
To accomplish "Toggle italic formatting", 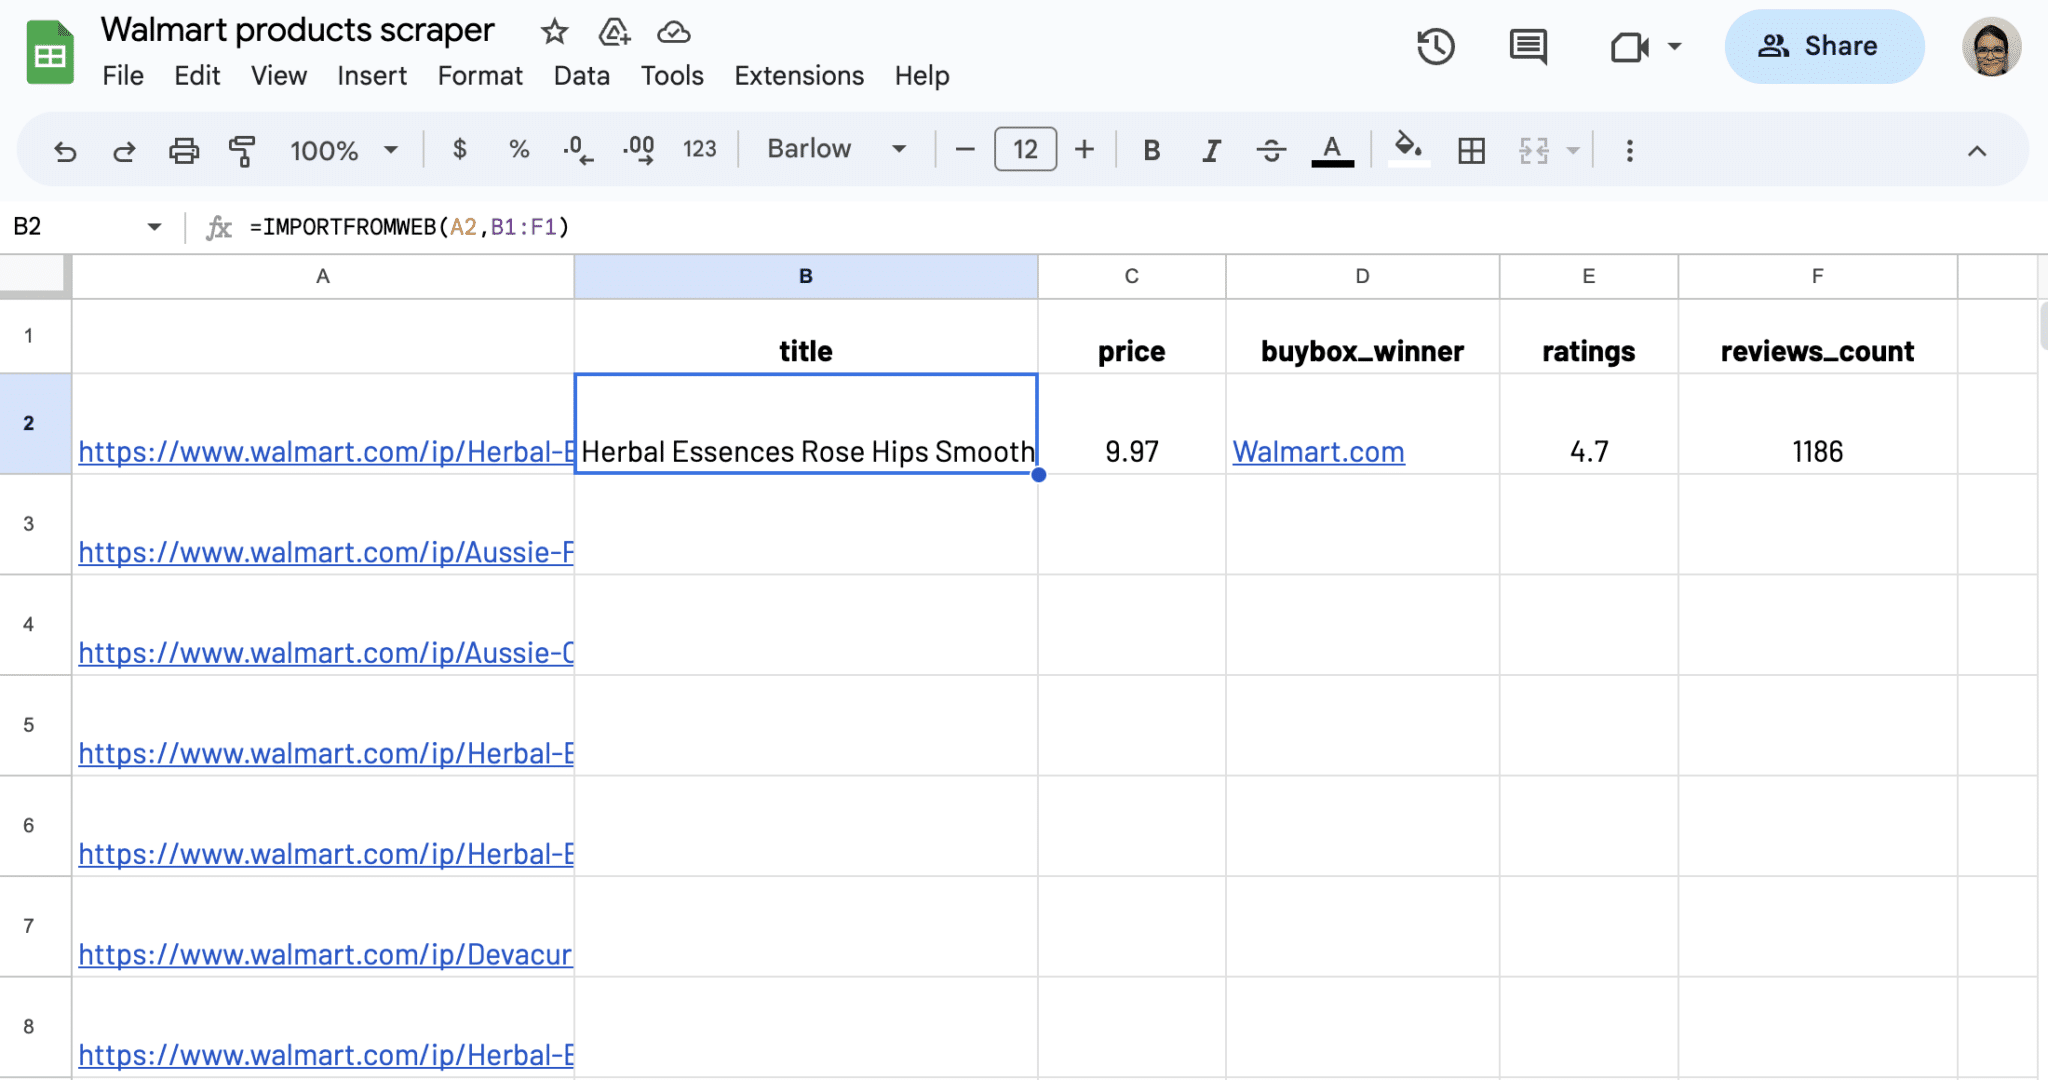I will pyautogui.click(x=1210, y=150).
